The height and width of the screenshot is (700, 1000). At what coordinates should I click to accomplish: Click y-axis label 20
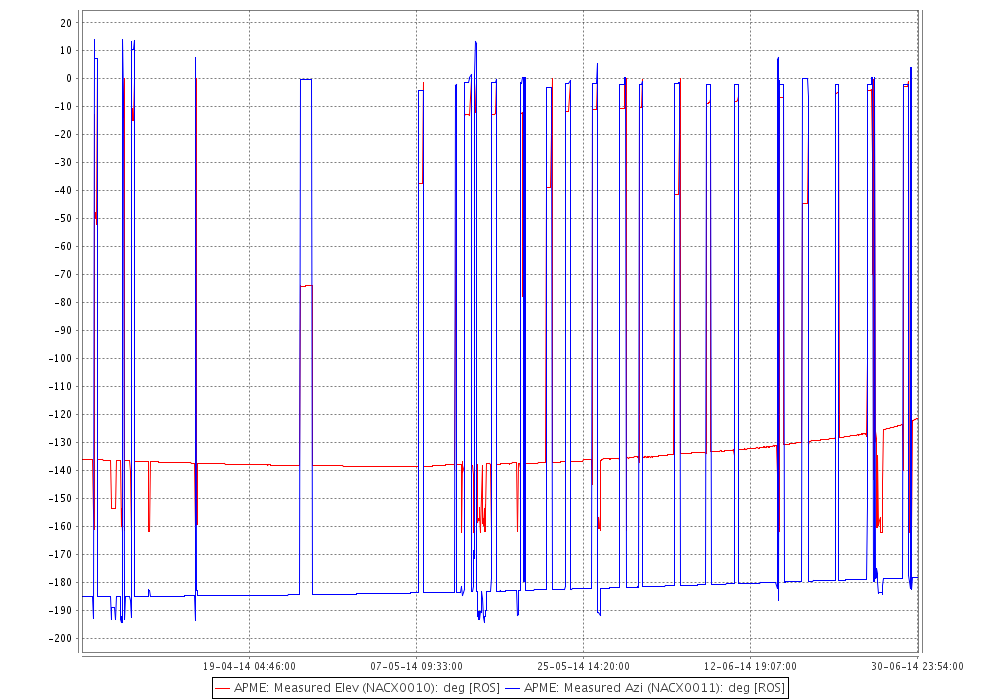click(66, 22)
